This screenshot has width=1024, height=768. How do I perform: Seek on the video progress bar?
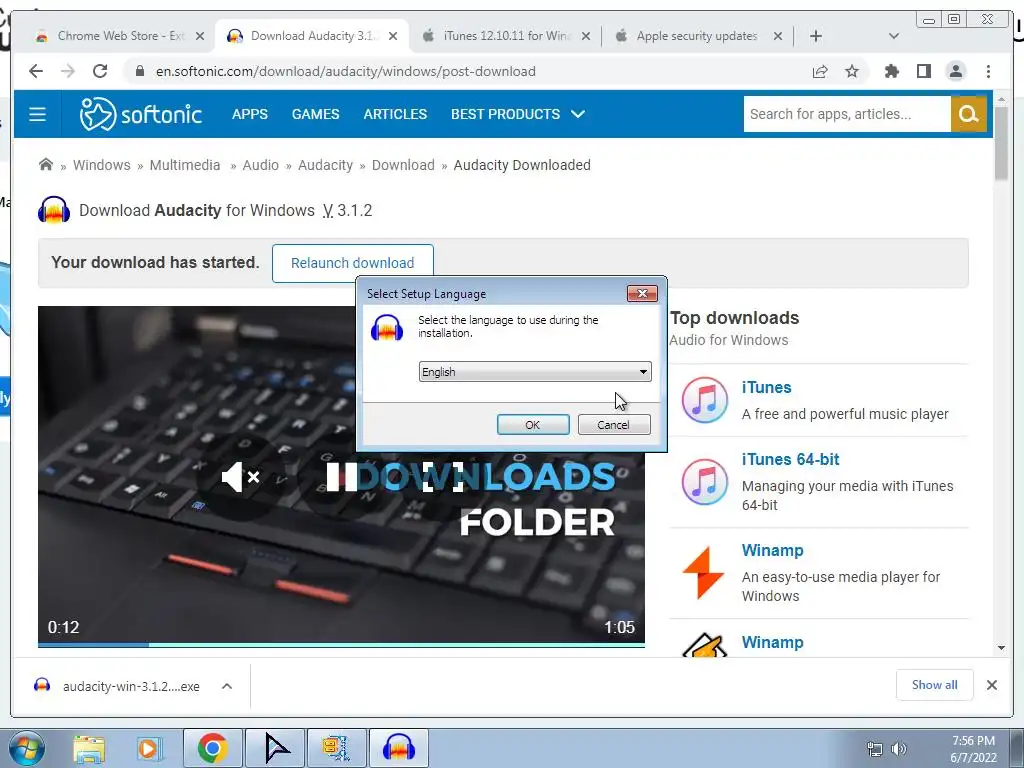click(342, 645)
